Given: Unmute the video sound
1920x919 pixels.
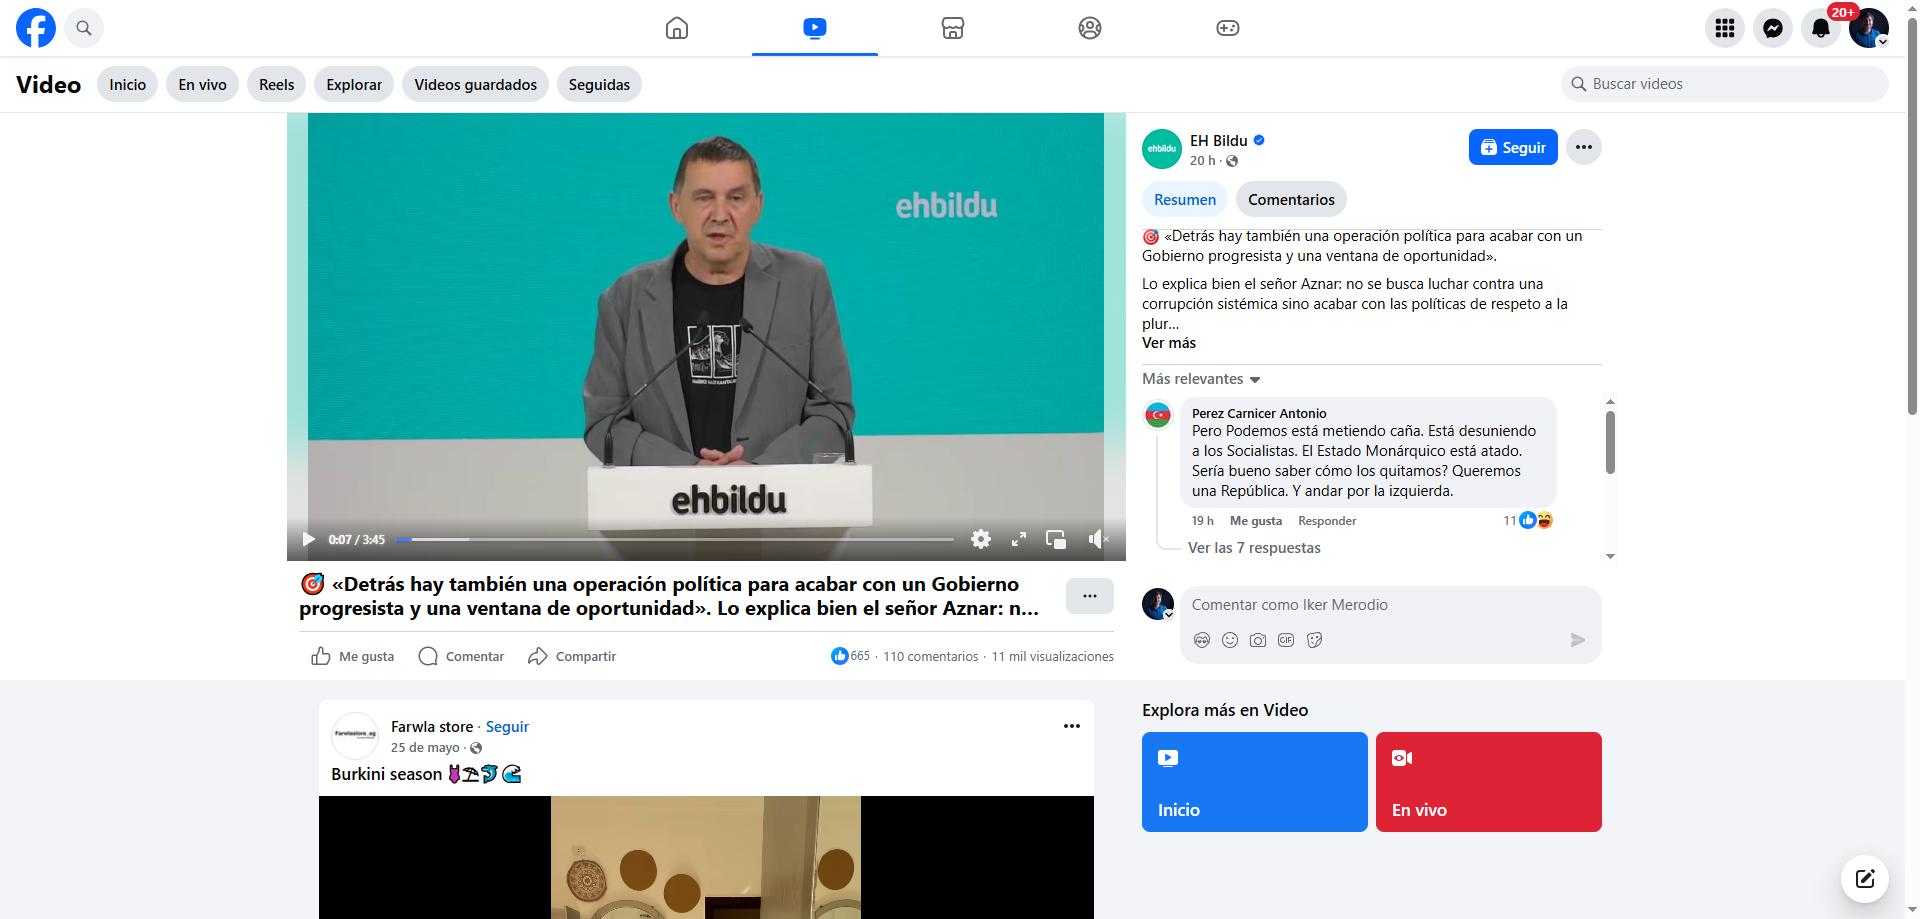Looking at the screenshot, I should [1098, 539].
